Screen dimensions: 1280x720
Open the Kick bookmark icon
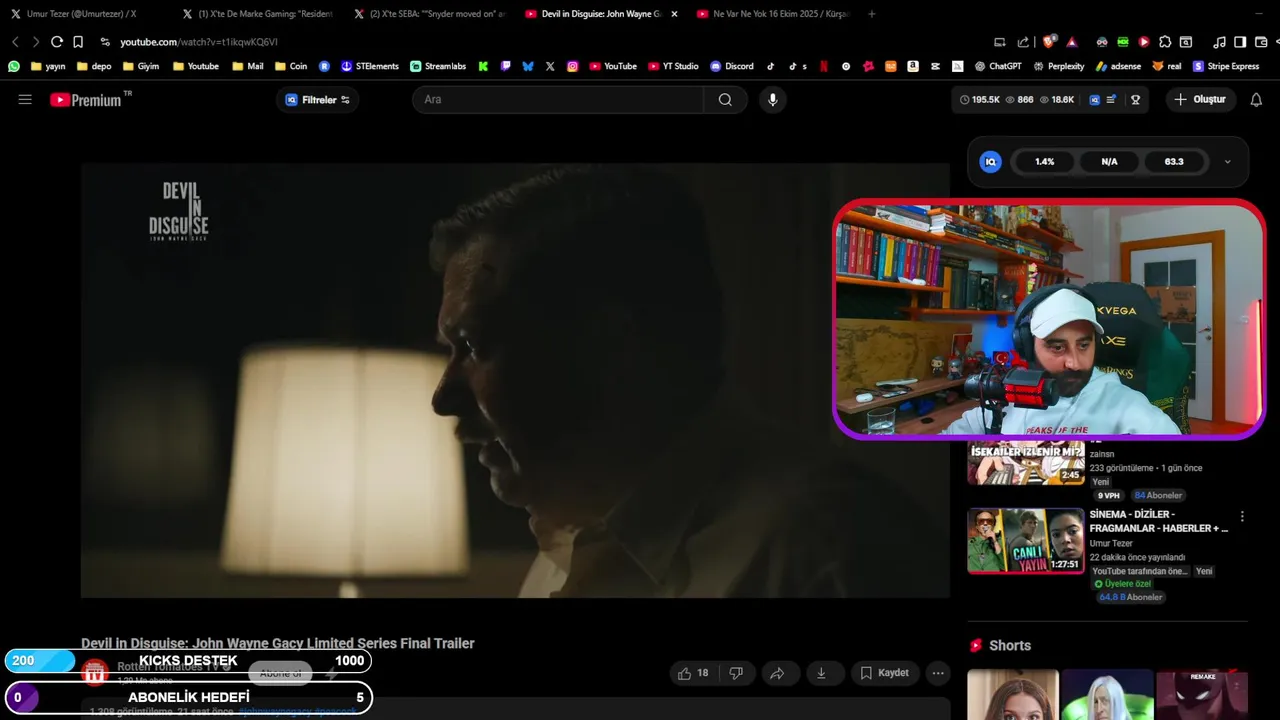point(483,66)
